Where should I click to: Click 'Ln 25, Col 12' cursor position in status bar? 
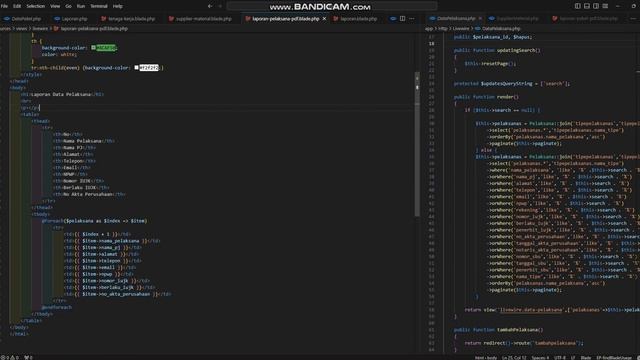pos(514,358)
